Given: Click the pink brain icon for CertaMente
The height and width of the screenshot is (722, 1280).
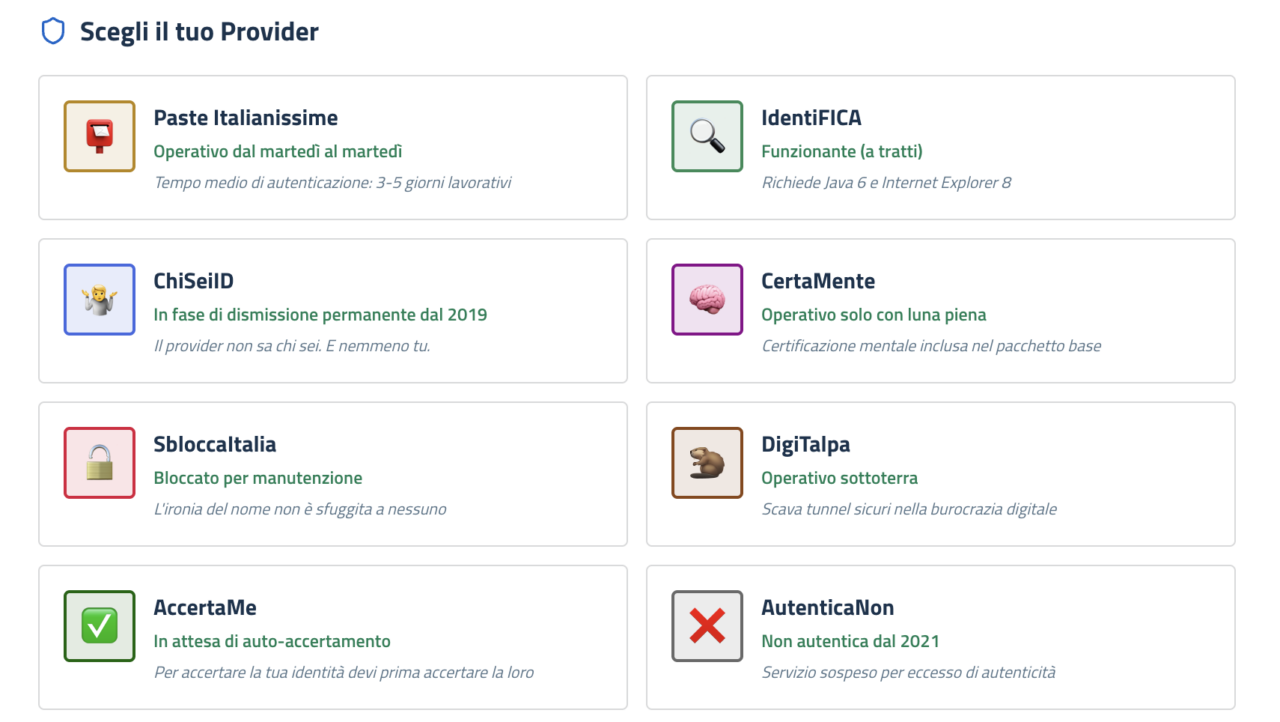Looking at the screenshot, I should pyautogui.click(x=707, y=299).
